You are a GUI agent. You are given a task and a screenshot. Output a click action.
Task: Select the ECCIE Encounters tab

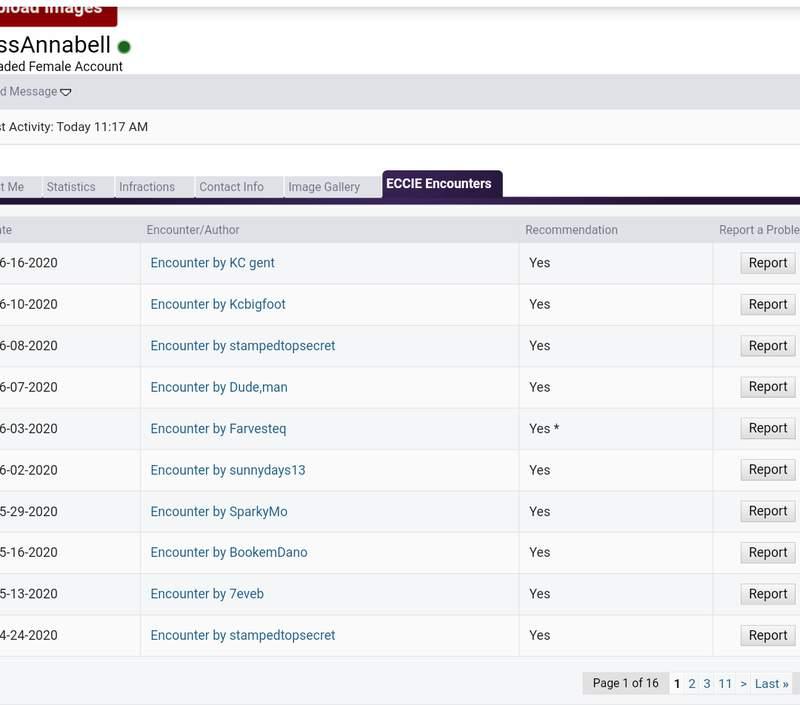(439, 184)
